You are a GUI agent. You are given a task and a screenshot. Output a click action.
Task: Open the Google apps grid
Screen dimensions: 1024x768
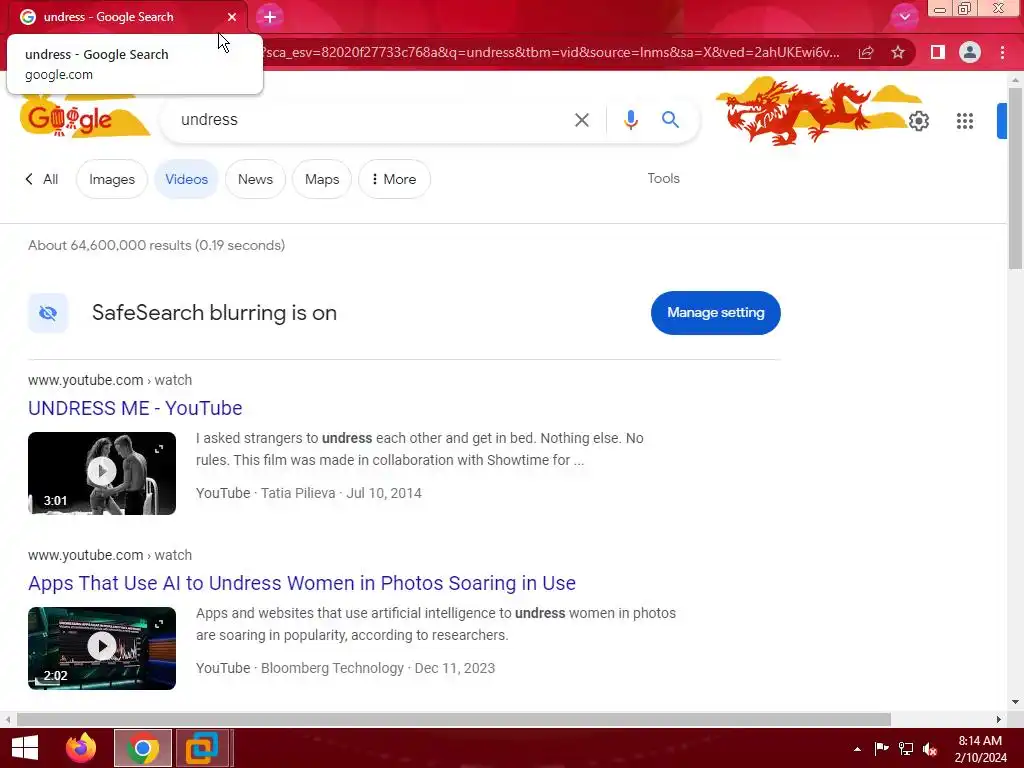point(965,121)
